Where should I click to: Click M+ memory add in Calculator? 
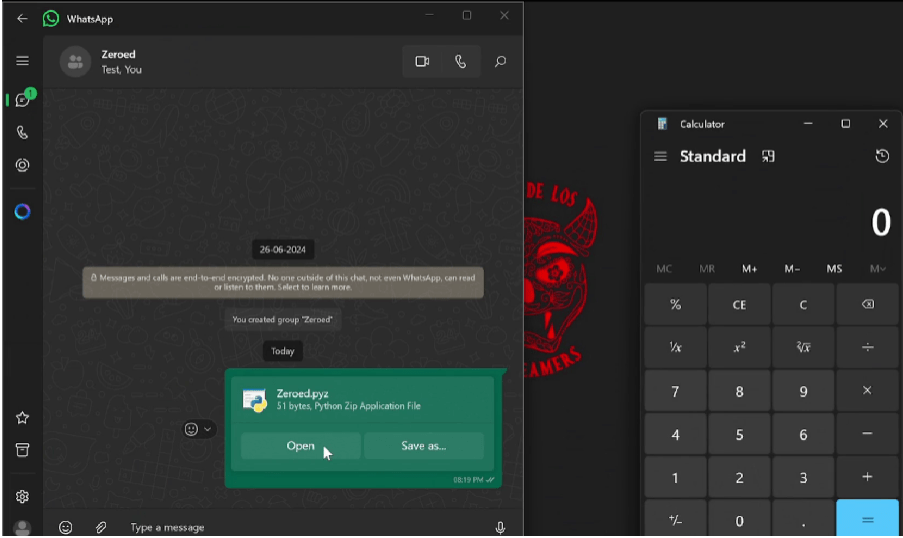[749, 268]
